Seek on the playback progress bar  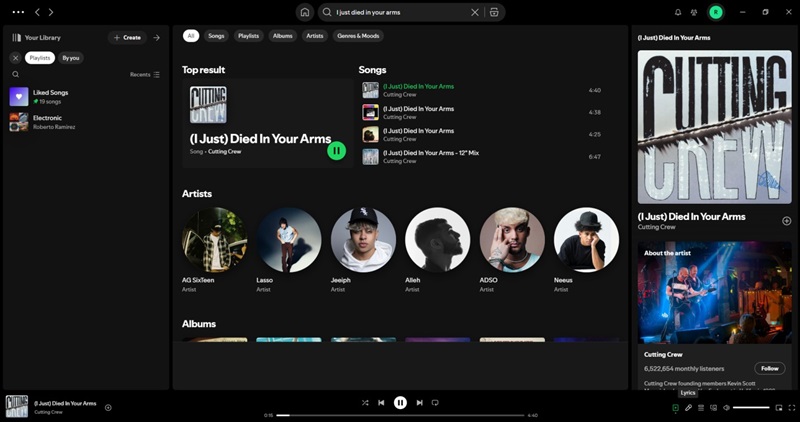coord(401,415)
